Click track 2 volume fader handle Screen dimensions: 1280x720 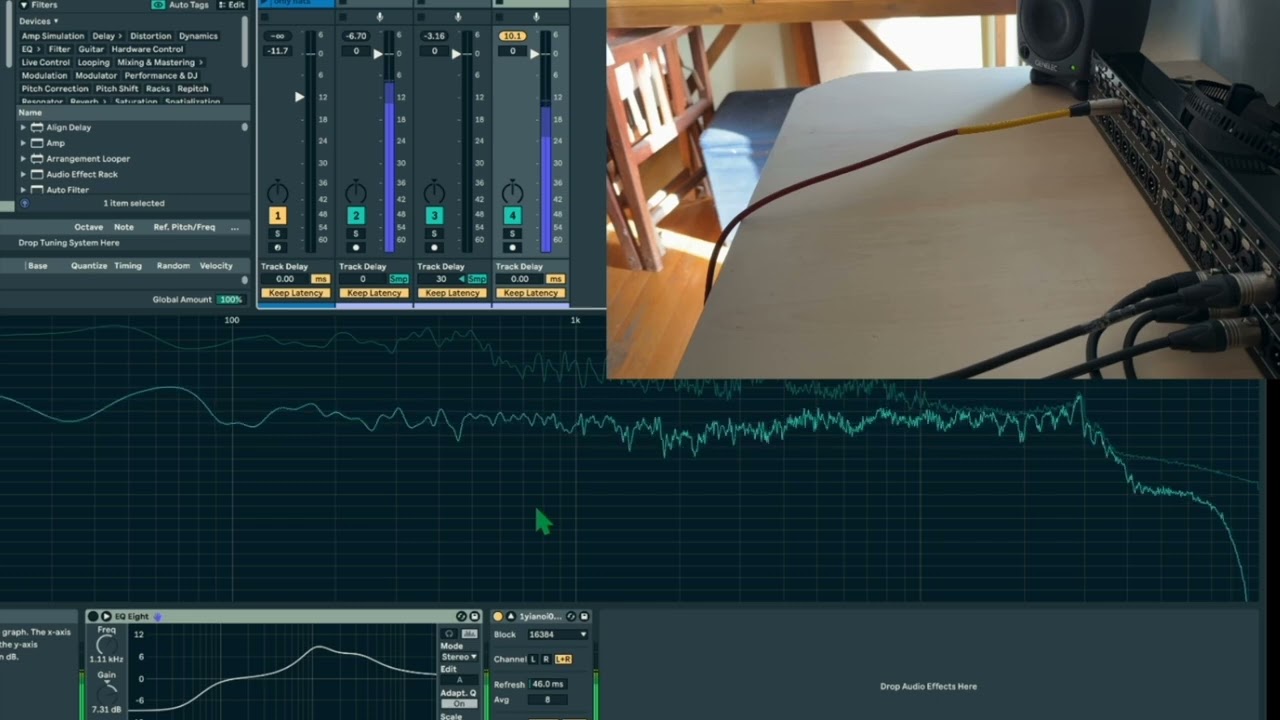[x=377, y=53]
